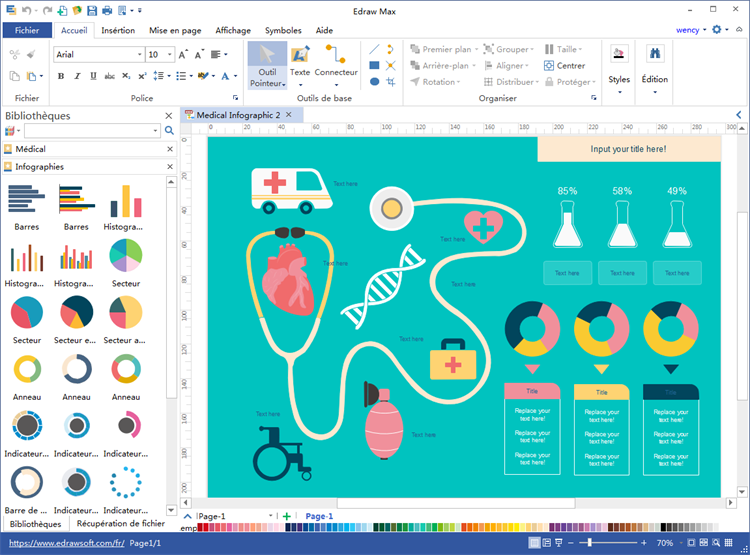The width and height of the screenshot is (750, 555).
Task: Select the Outil Pointeur tool
Action: tap(267, 65)
